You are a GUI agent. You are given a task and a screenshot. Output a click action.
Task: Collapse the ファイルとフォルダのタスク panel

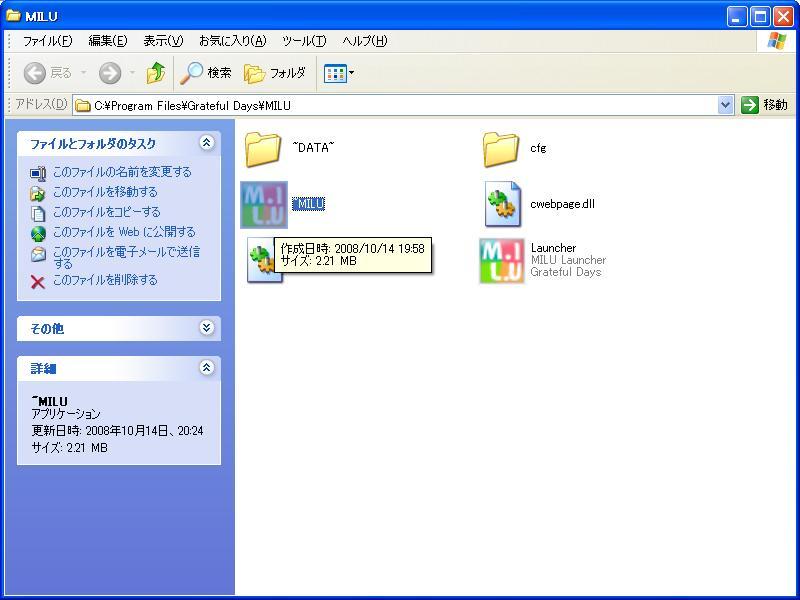click(207, 143)
